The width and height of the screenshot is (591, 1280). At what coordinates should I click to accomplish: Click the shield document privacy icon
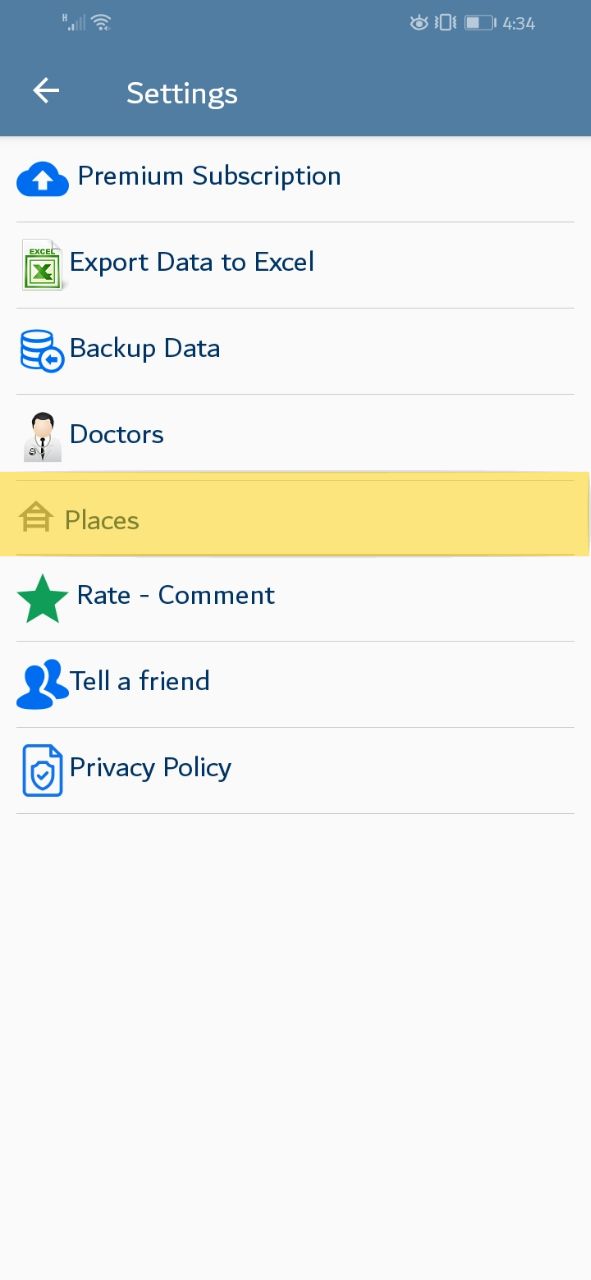click(x=42, y=770)
